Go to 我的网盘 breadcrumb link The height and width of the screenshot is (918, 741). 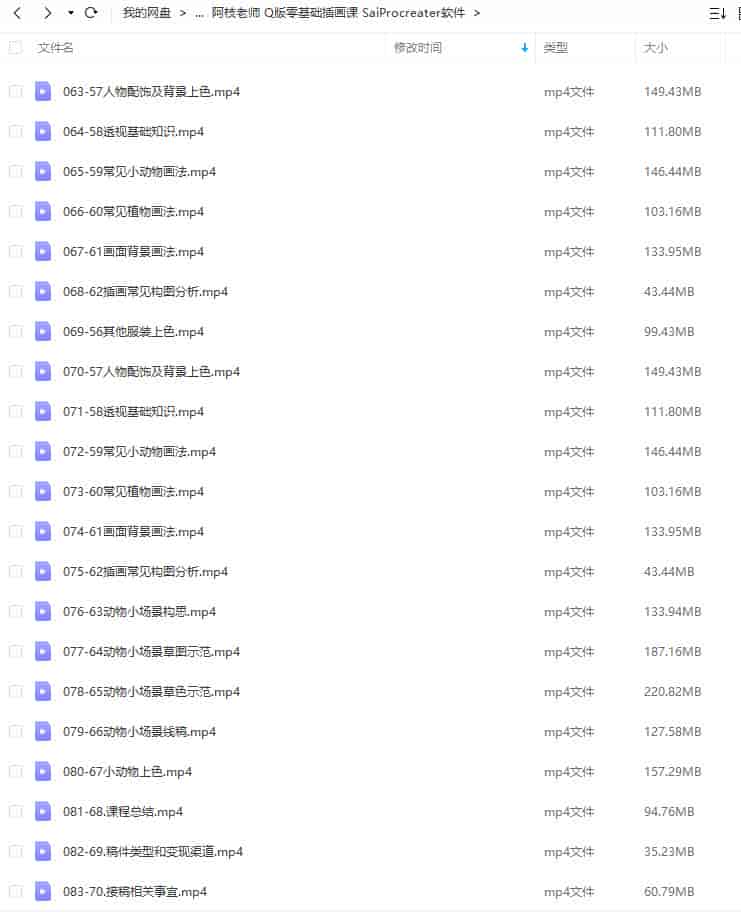tap(147, 13)
